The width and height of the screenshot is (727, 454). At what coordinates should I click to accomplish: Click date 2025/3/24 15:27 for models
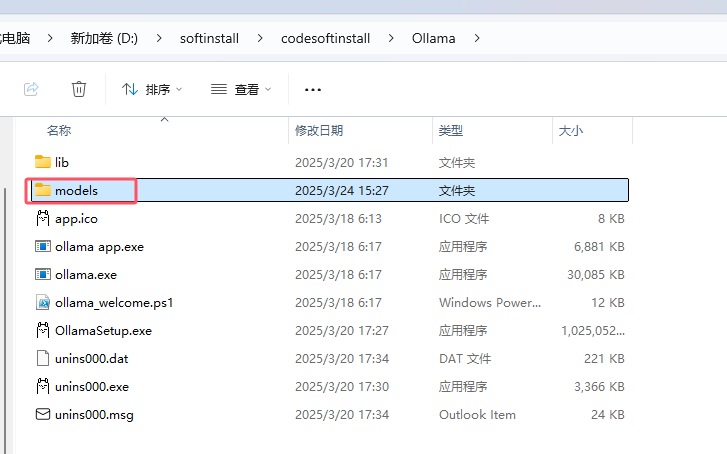tap(342, 191)
